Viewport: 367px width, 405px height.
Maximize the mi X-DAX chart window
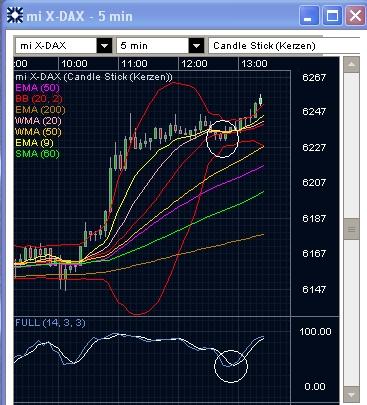(x=332, y=16)
